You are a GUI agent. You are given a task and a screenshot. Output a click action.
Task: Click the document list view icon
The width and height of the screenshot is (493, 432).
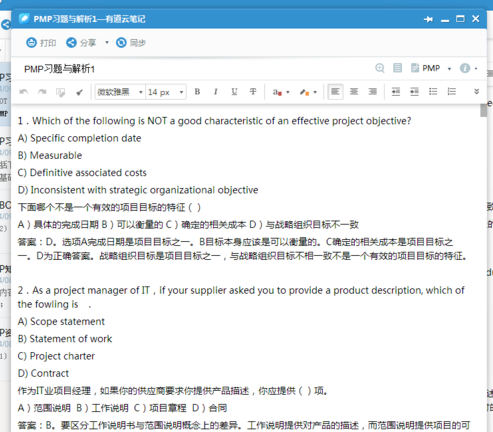tap(397, 68)
